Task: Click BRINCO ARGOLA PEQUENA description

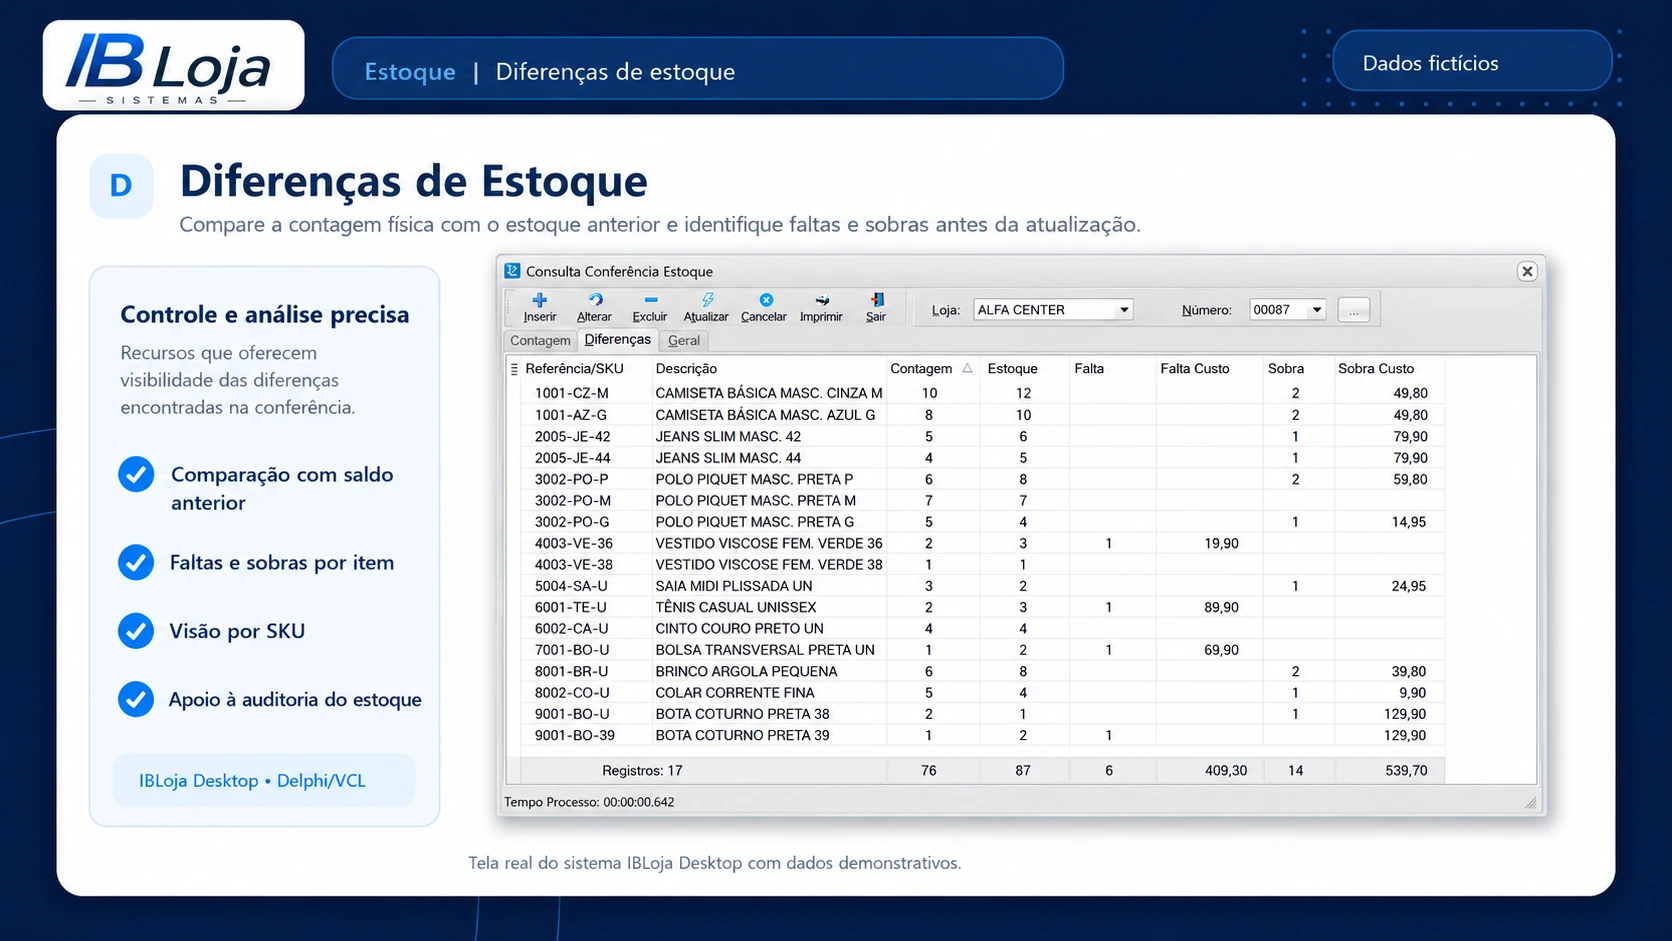Action: (746, 671)
